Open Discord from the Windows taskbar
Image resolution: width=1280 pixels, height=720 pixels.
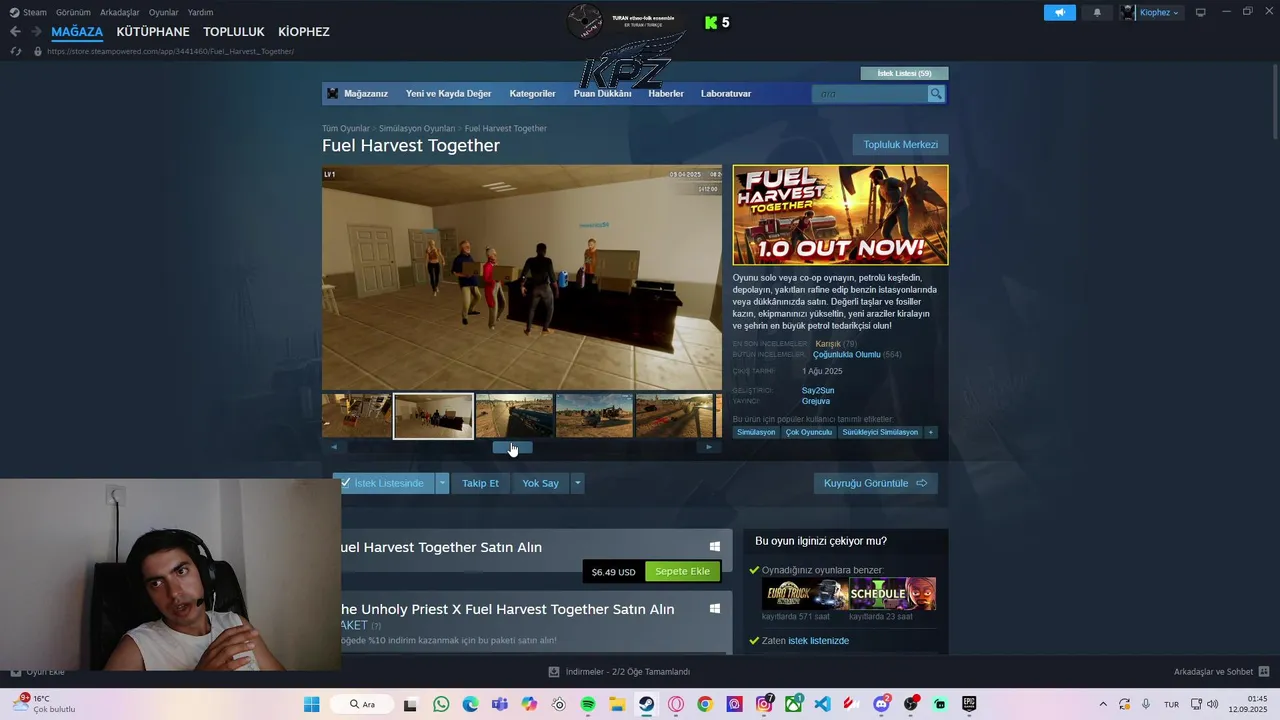[x=881, y=704]
